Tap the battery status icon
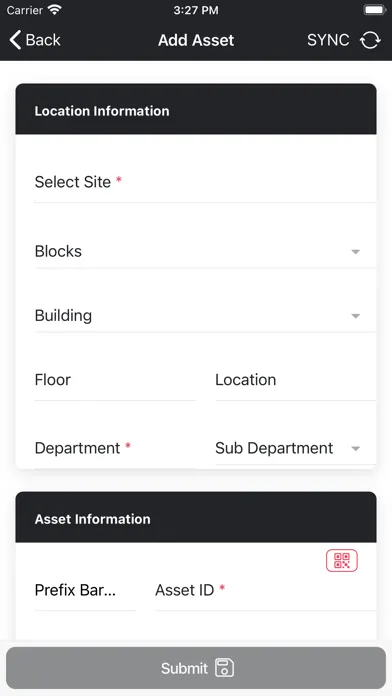This screenshot has height=696, width=392. pos(375,10)
